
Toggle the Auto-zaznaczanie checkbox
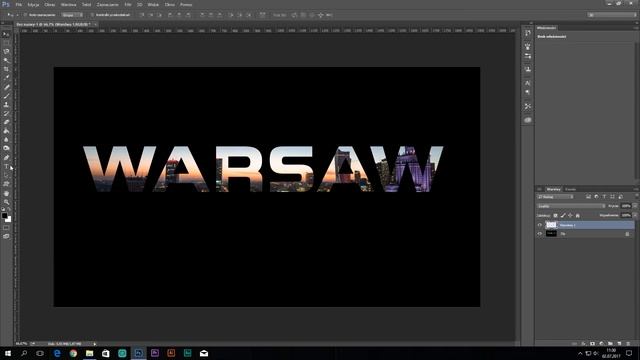coord(25,15)
